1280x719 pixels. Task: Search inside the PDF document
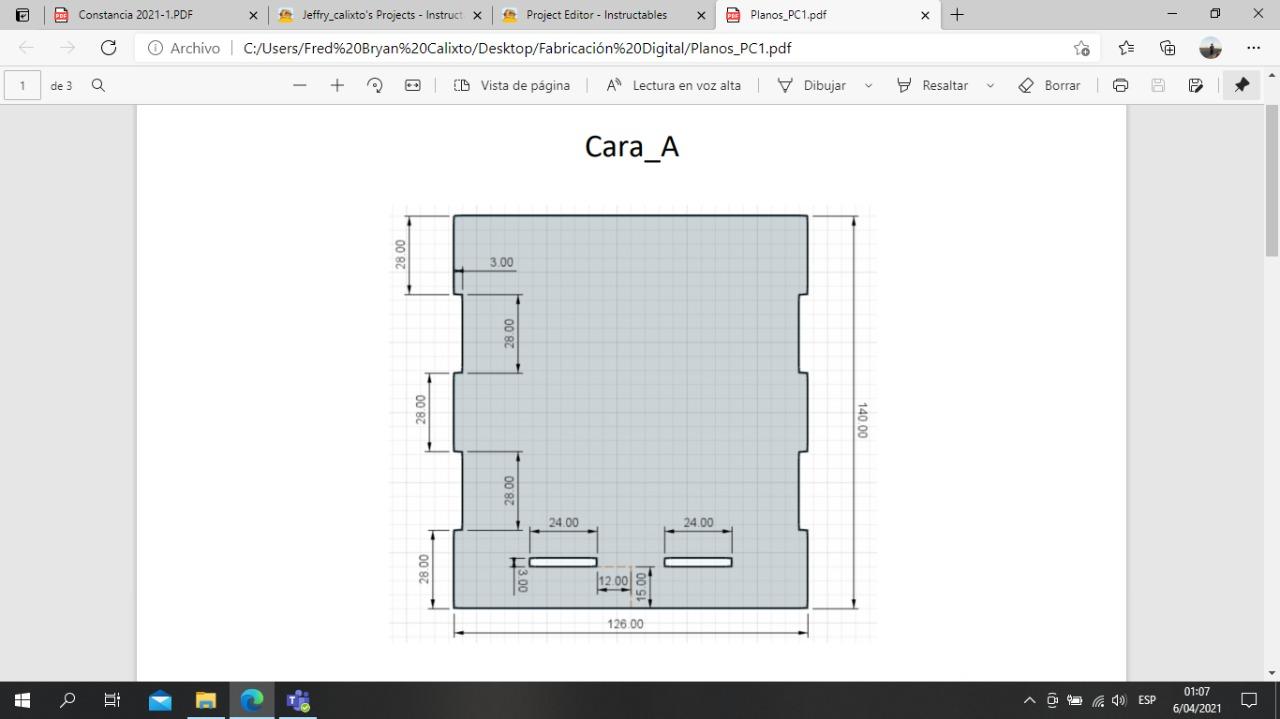pos(98,86)
